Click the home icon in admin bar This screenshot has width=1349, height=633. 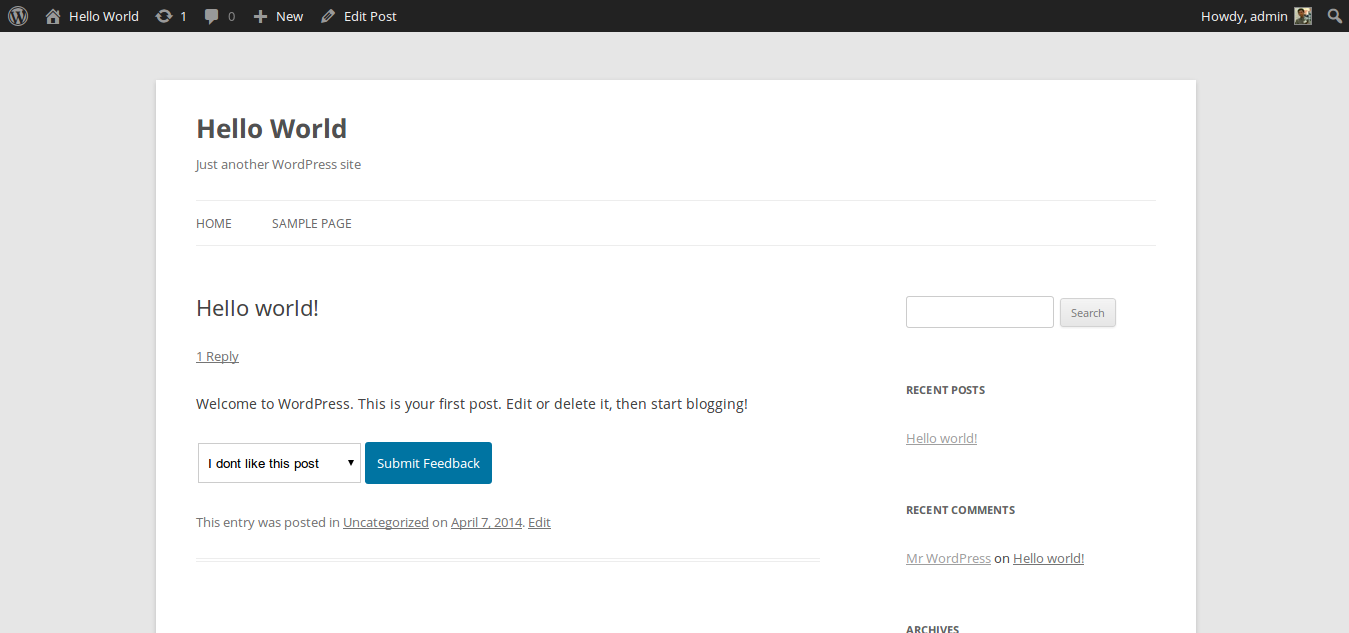click(x=53, y=16)
